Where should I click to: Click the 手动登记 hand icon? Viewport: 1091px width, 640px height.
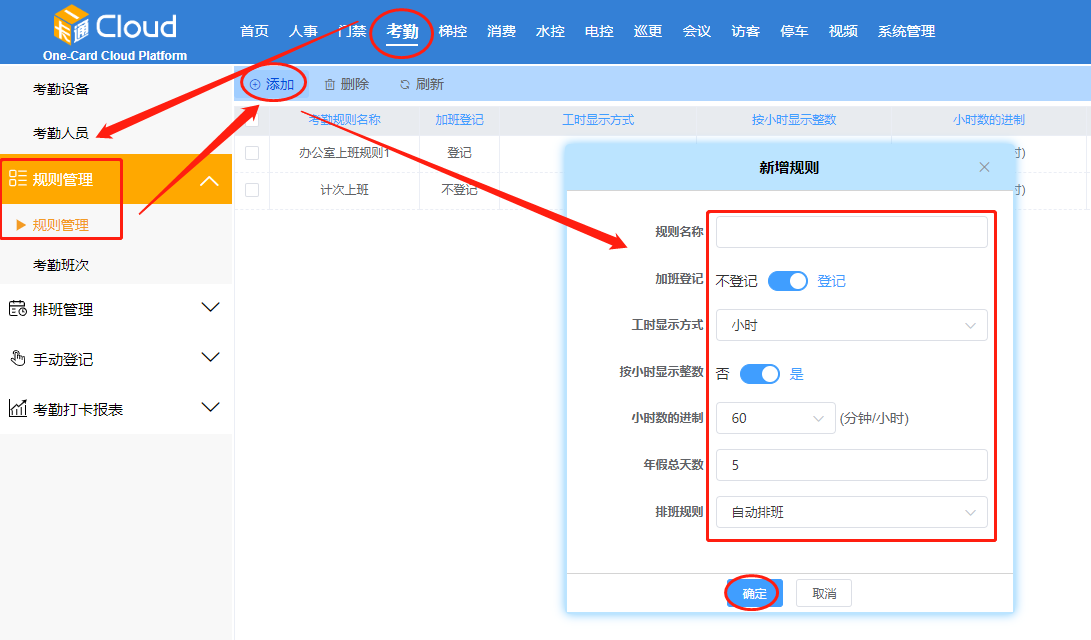tap(17, 359)
